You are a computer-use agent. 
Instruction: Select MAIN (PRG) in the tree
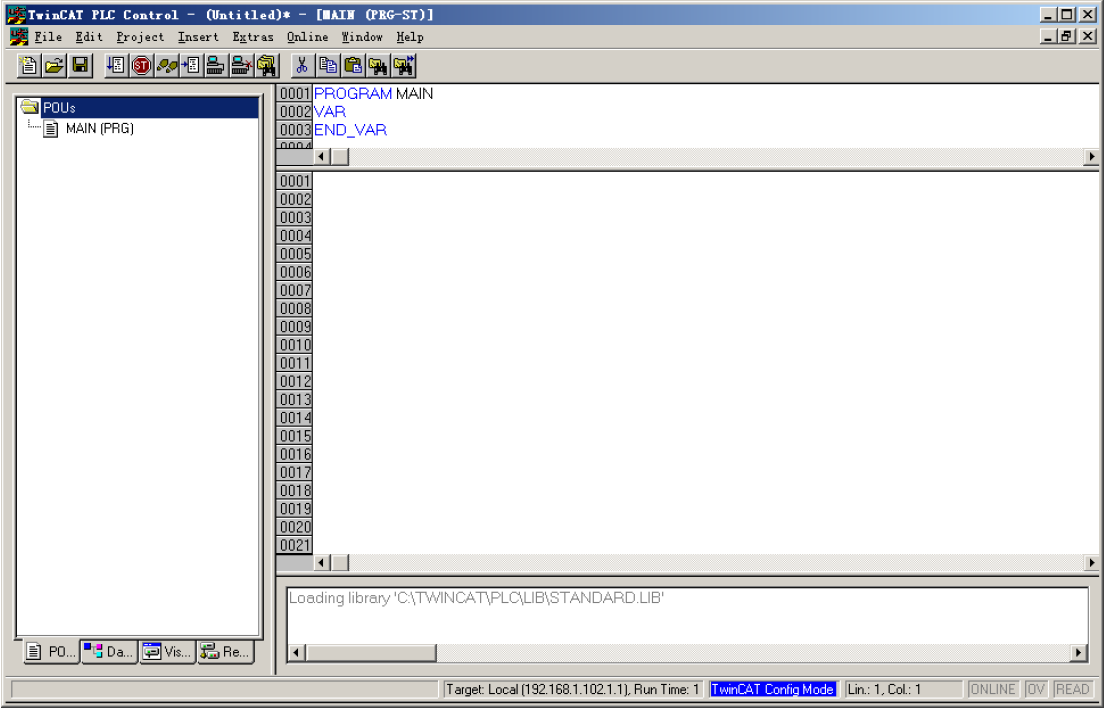tap(99, 128)
